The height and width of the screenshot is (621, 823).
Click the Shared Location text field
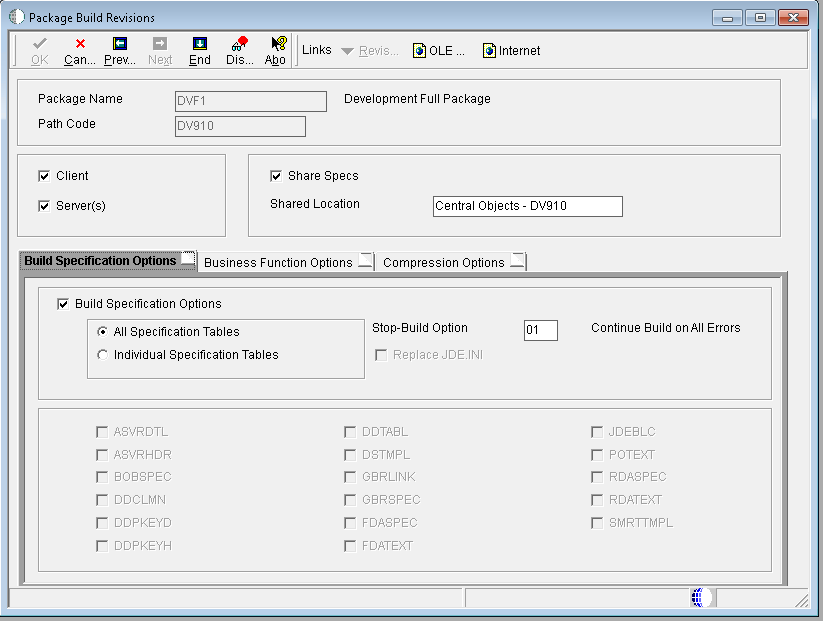[527, 206]
